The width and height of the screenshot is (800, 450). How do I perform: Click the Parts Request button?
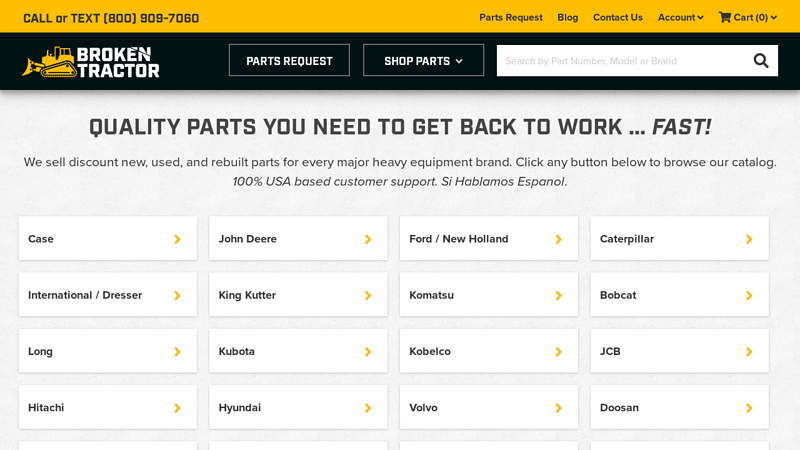pyautogui.click(x=289, y=61)
